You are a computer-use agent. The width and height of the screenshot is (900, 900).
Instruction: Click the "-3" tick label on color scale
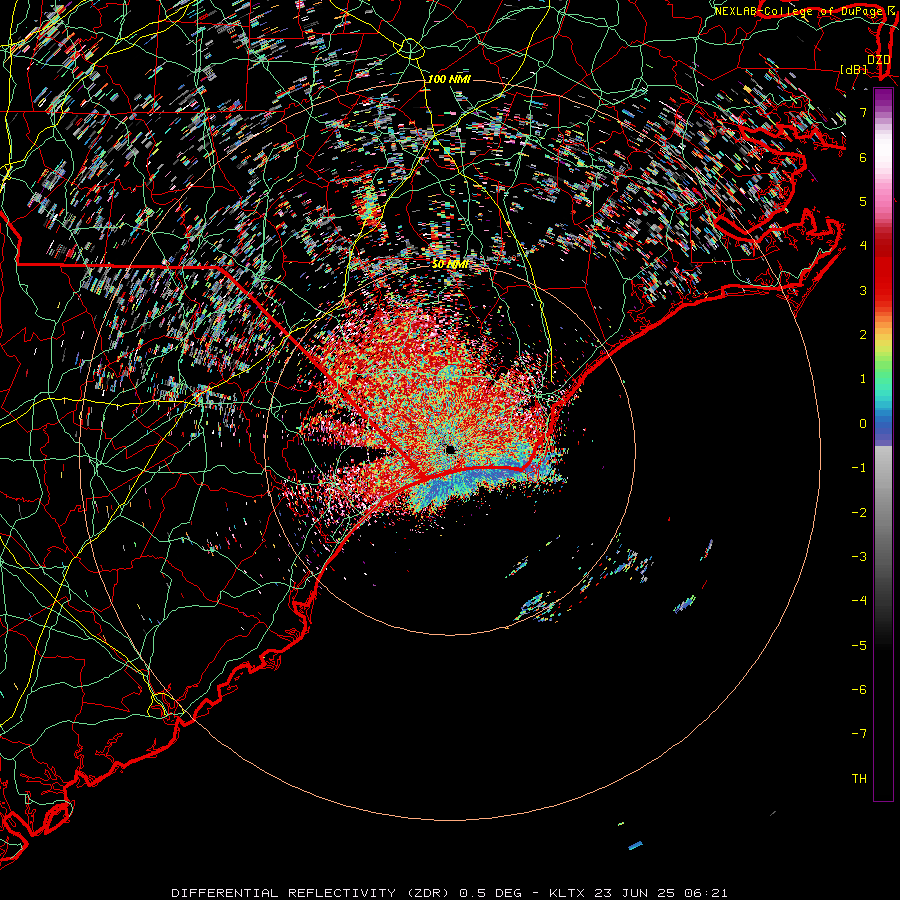coord(859,557)
